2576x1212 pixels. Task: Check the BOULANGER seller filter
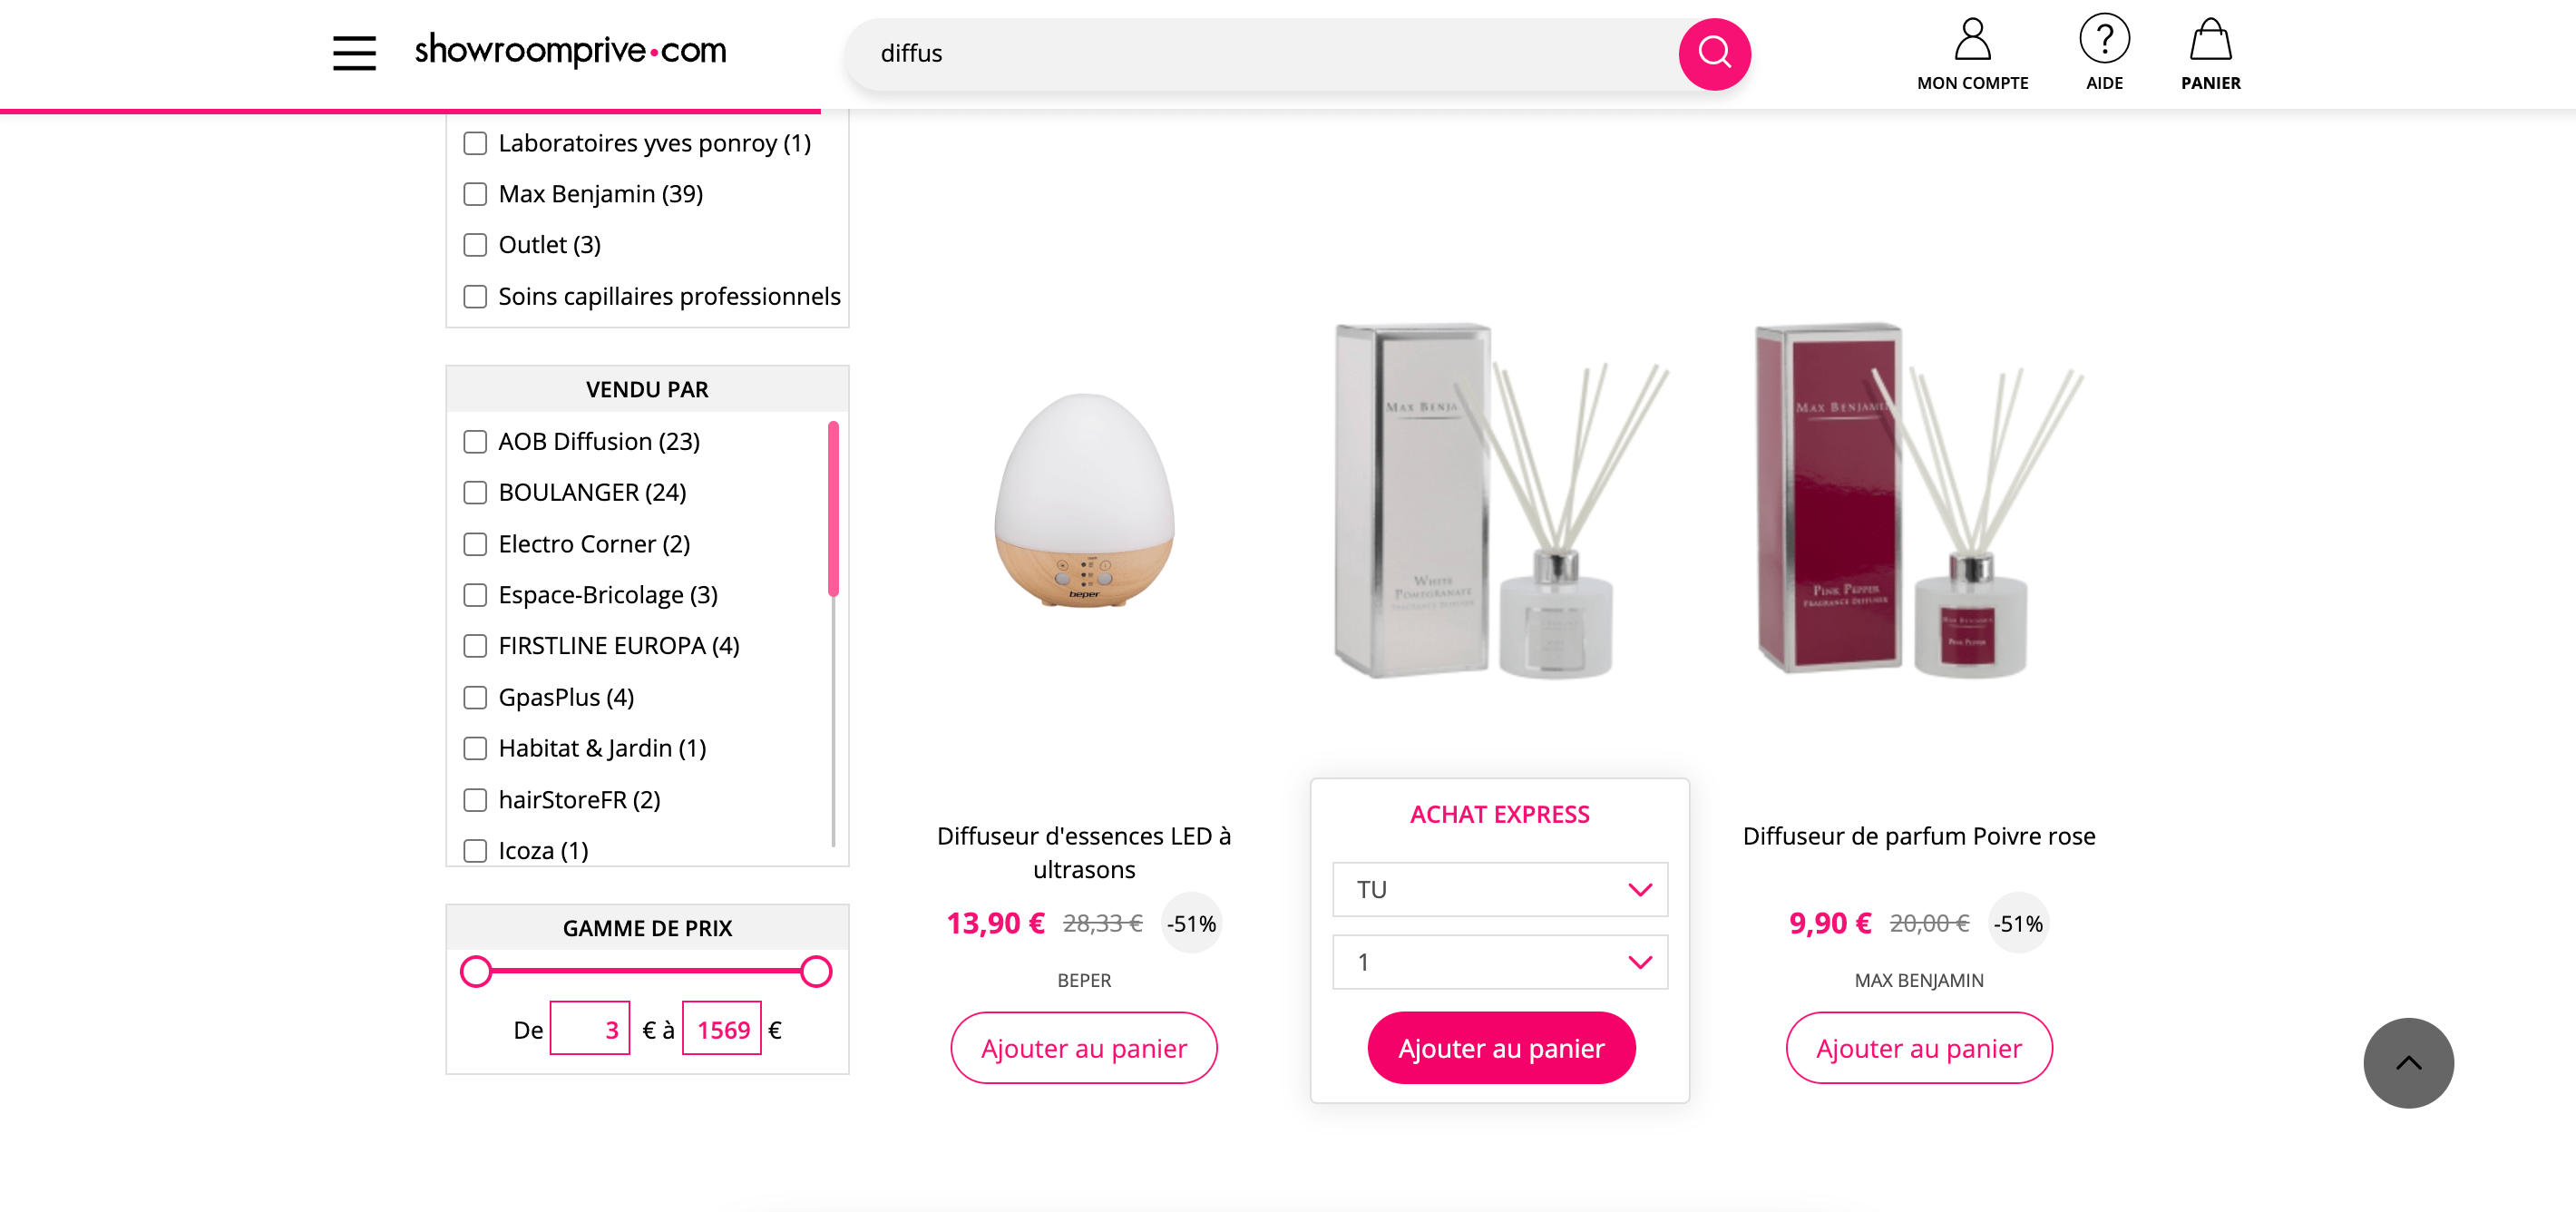(474, 492)
